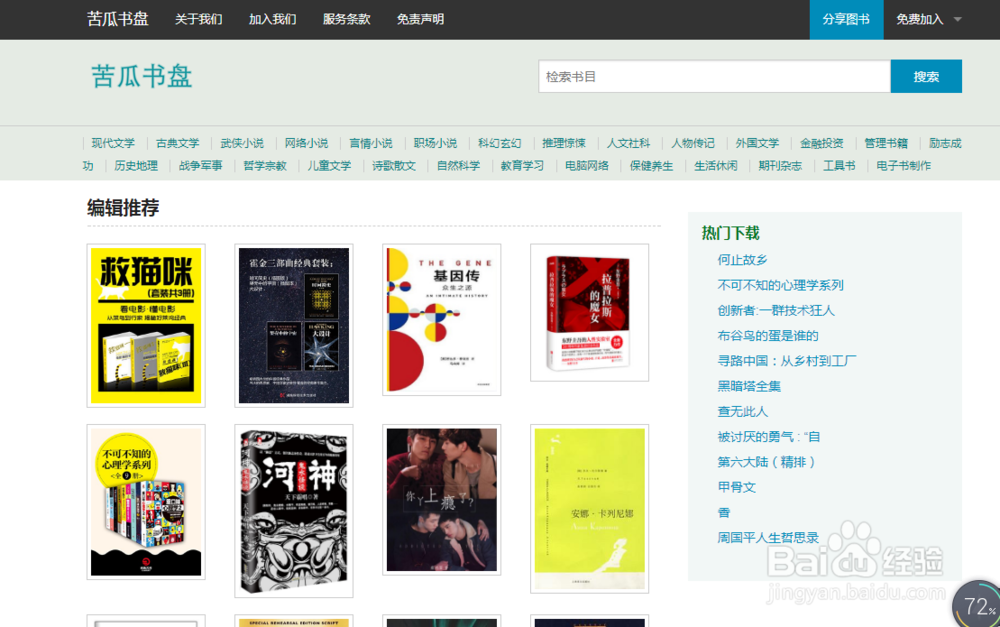The width and height of the screenshot is (1000, 627).
Task: Select the 加入我们 menu item
Action: click(271, 19)
